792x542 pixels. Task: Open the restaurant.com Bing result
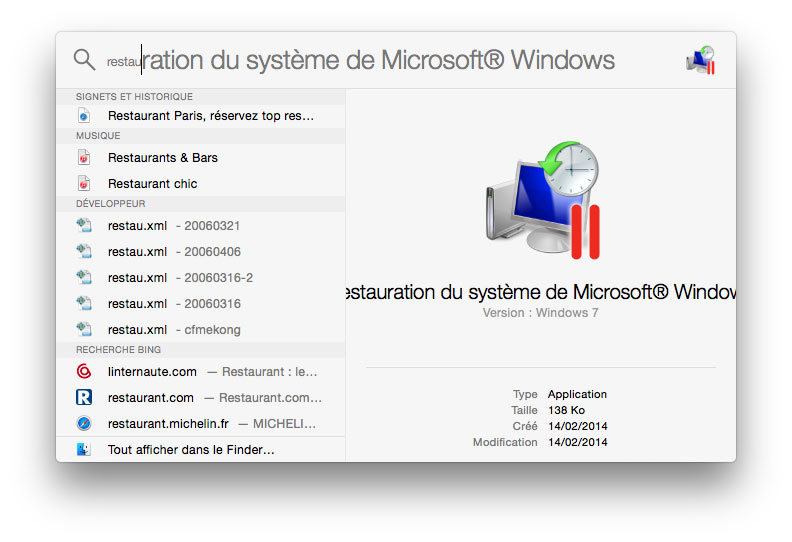(x=201, y=398)
